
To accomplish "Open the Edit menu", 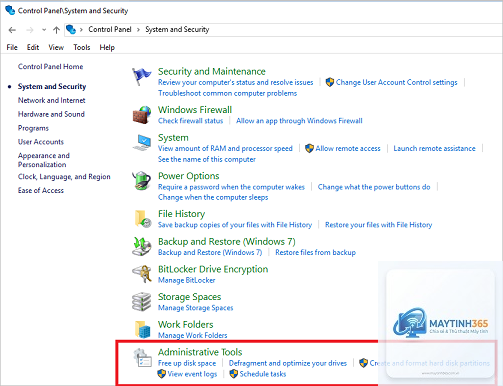I will coord(33,47).
